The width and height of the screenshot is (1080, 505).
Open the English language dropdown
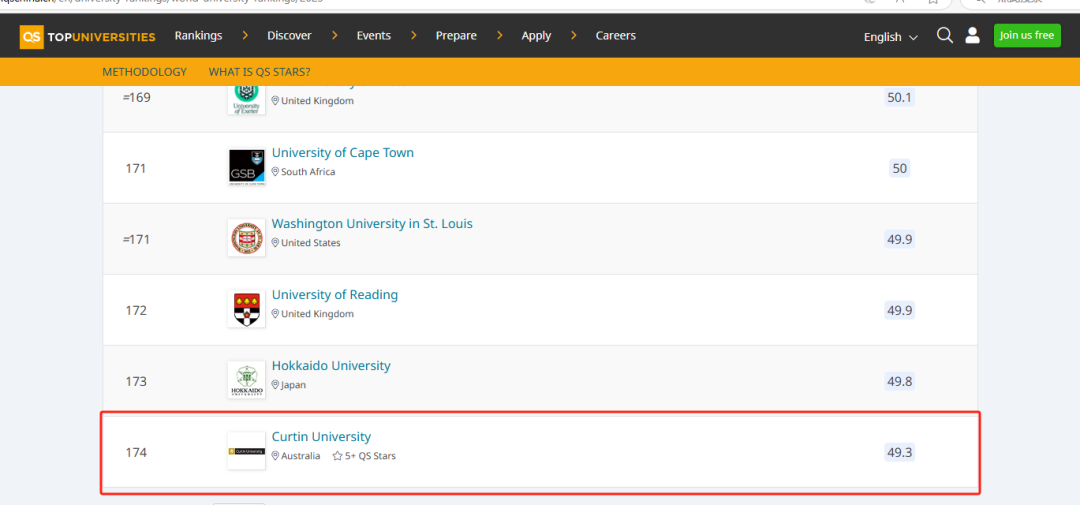890,37
